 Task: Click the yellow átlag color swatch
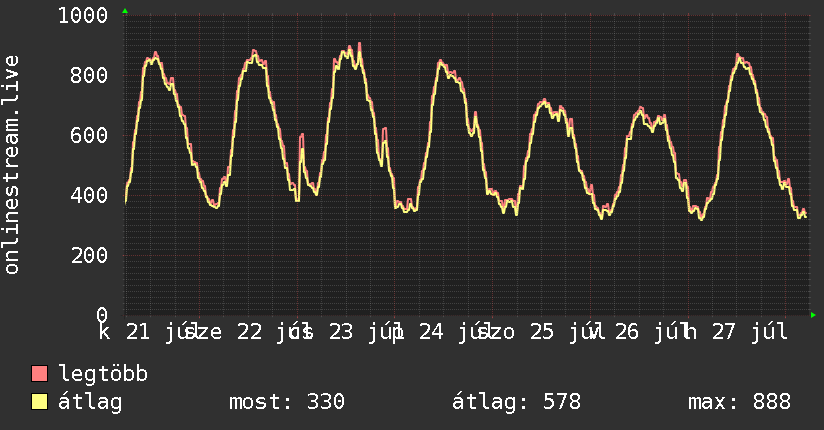coord(39,401)
